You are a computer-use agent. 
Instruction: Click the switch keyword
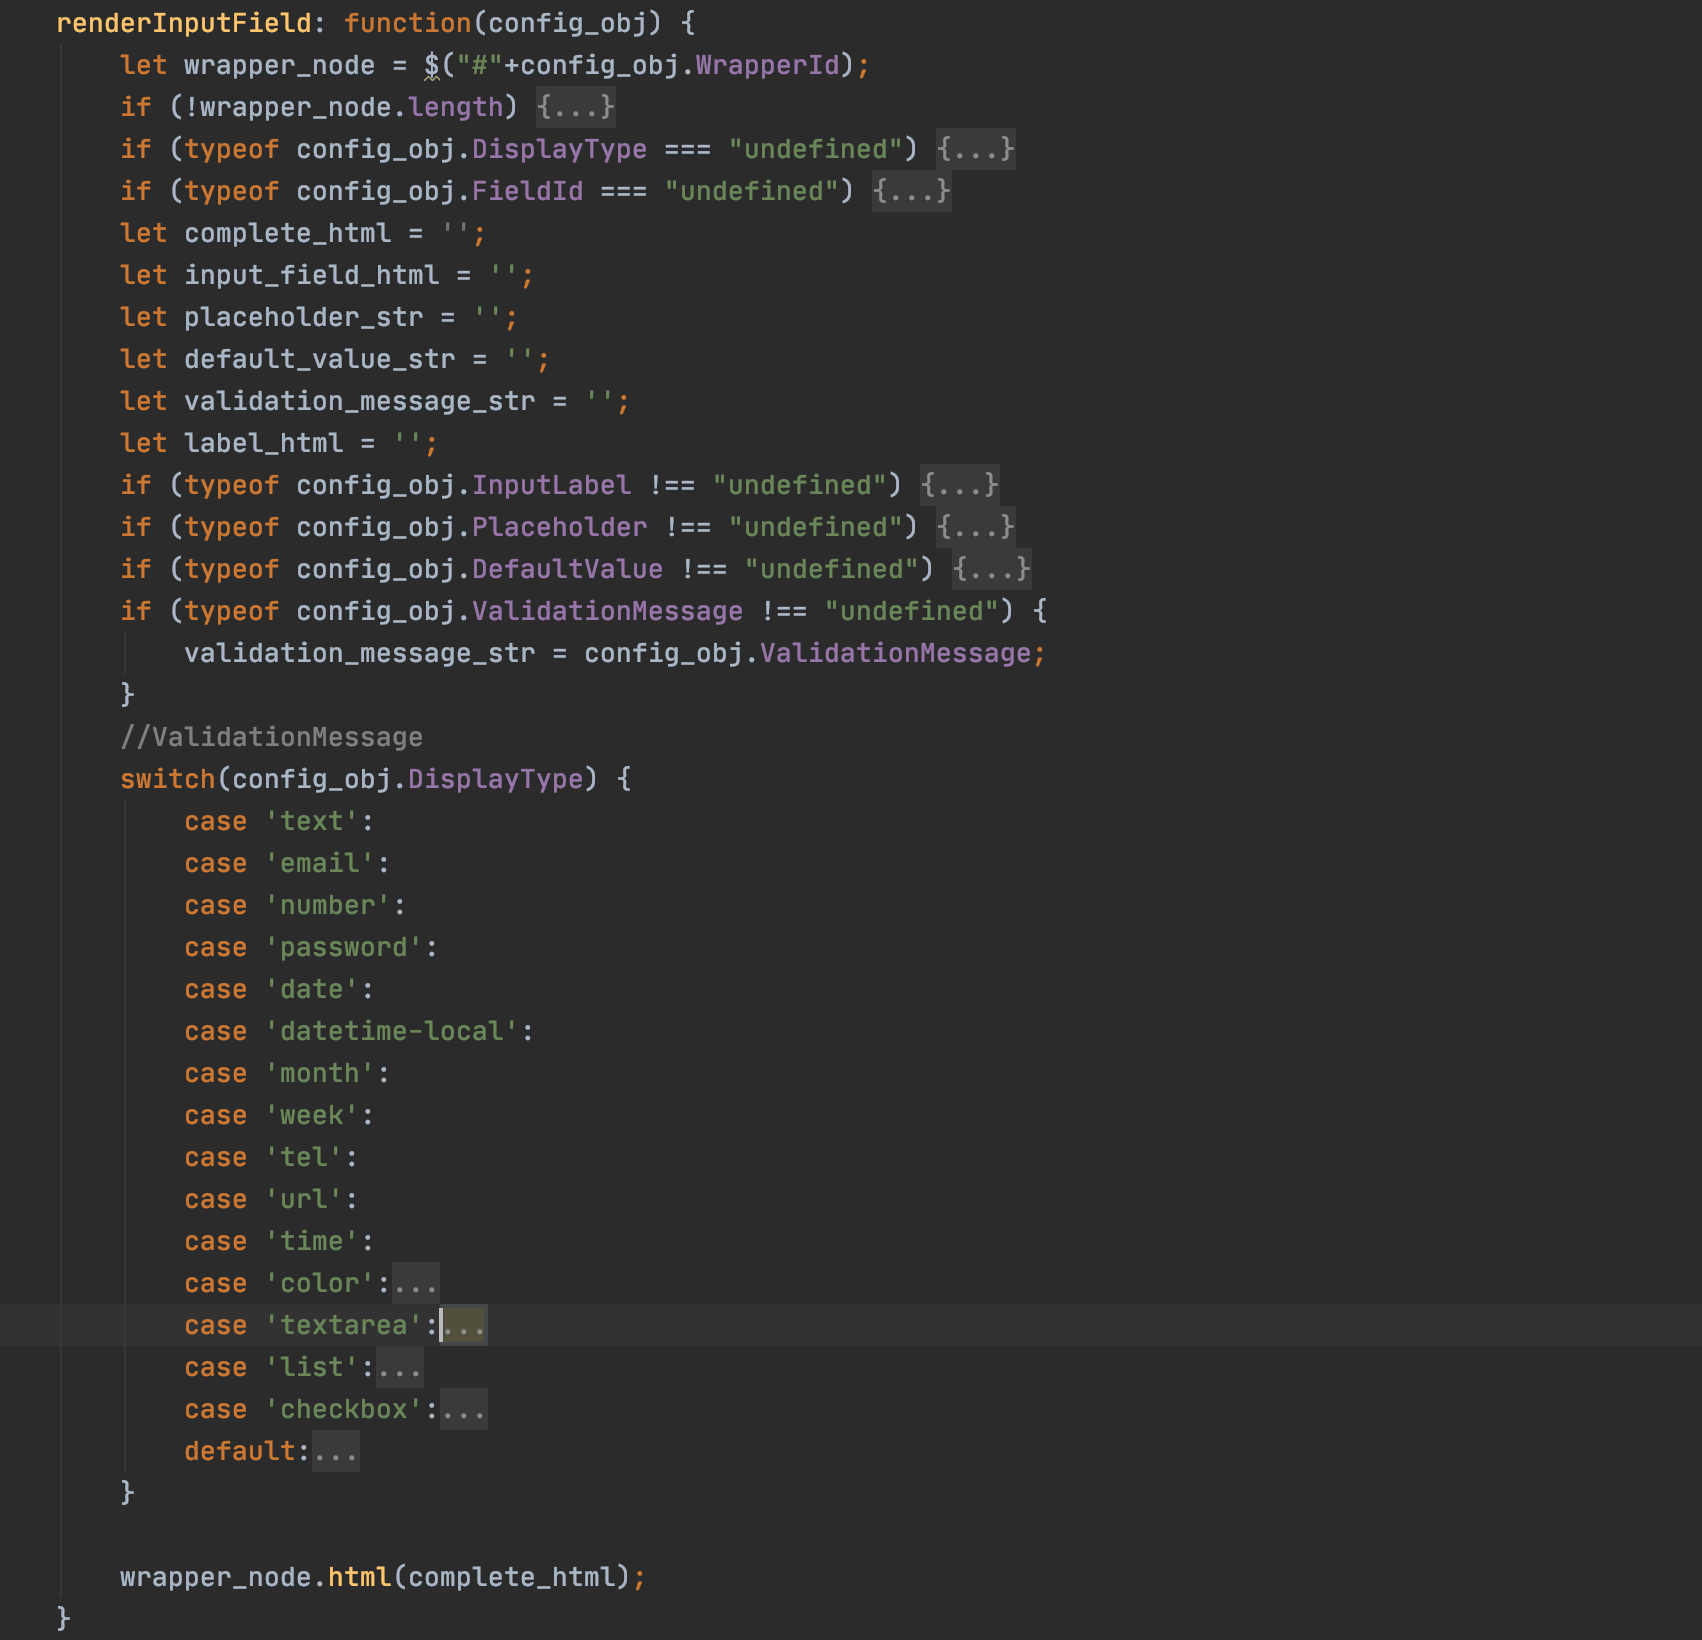pyautogui.click(x=167, y=779)
